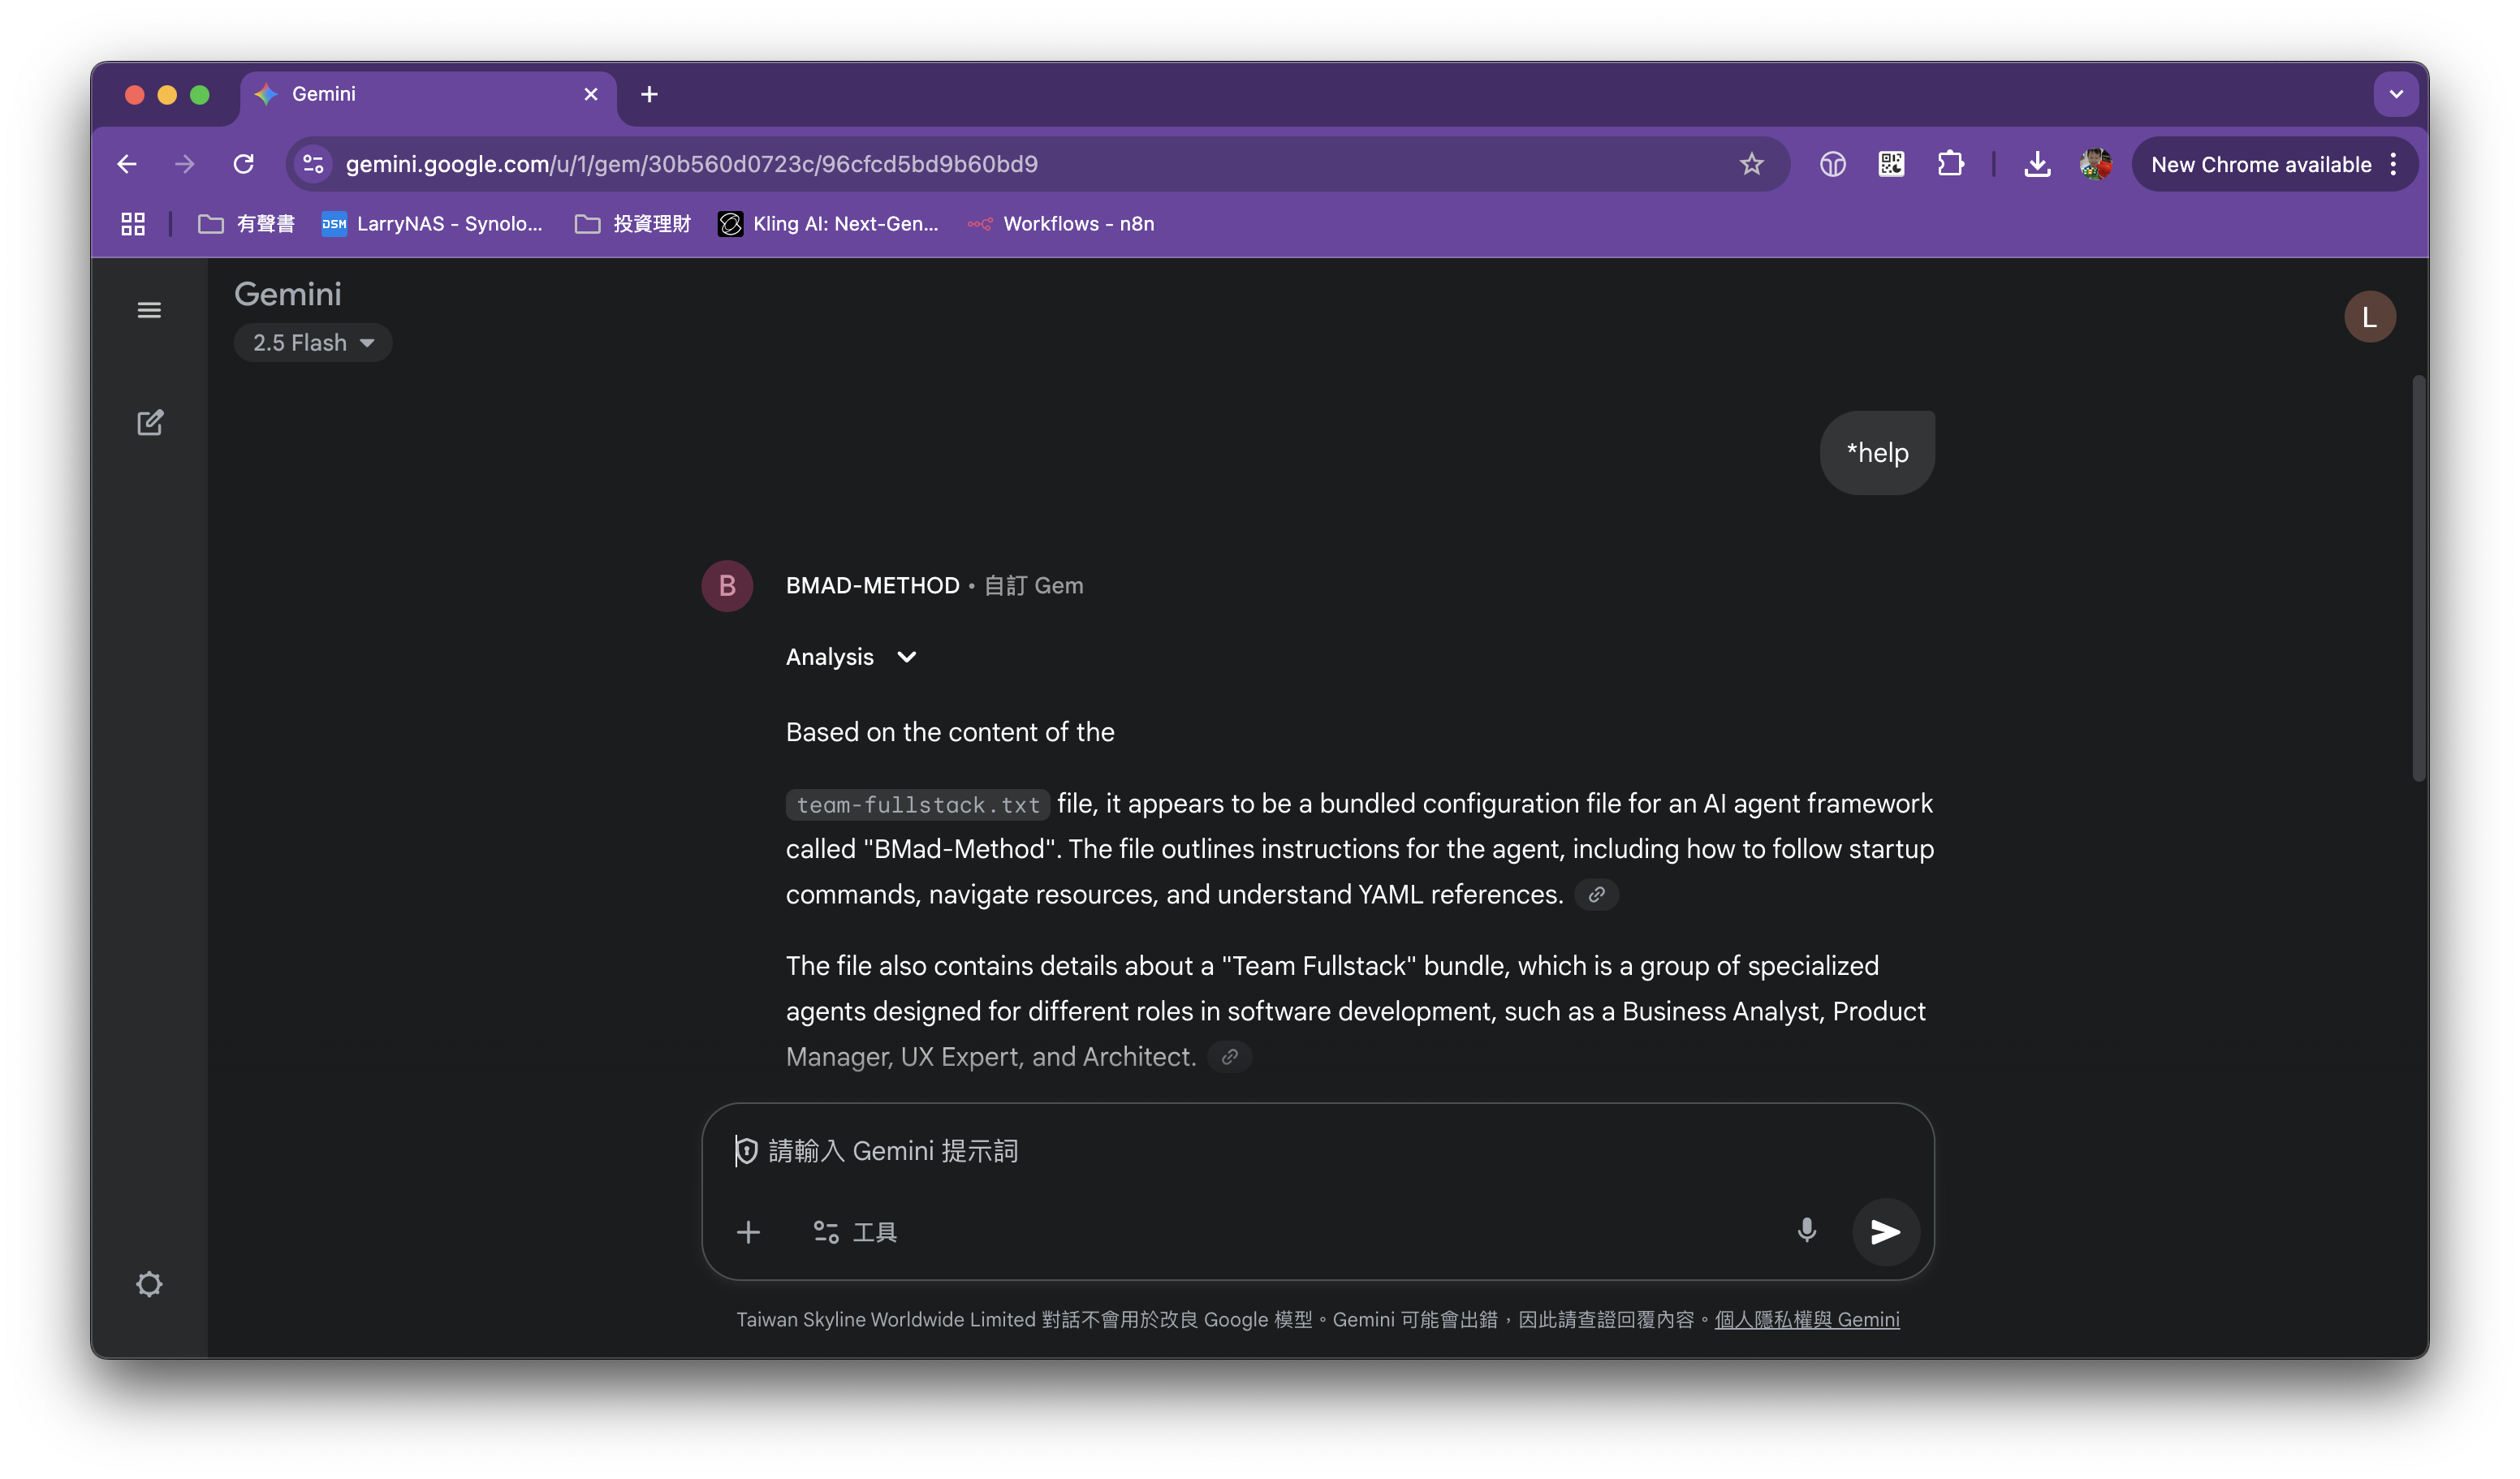Open the QR code extension icon
The width and height of the screenshot is (2520, 1479).
point(1891,164)
